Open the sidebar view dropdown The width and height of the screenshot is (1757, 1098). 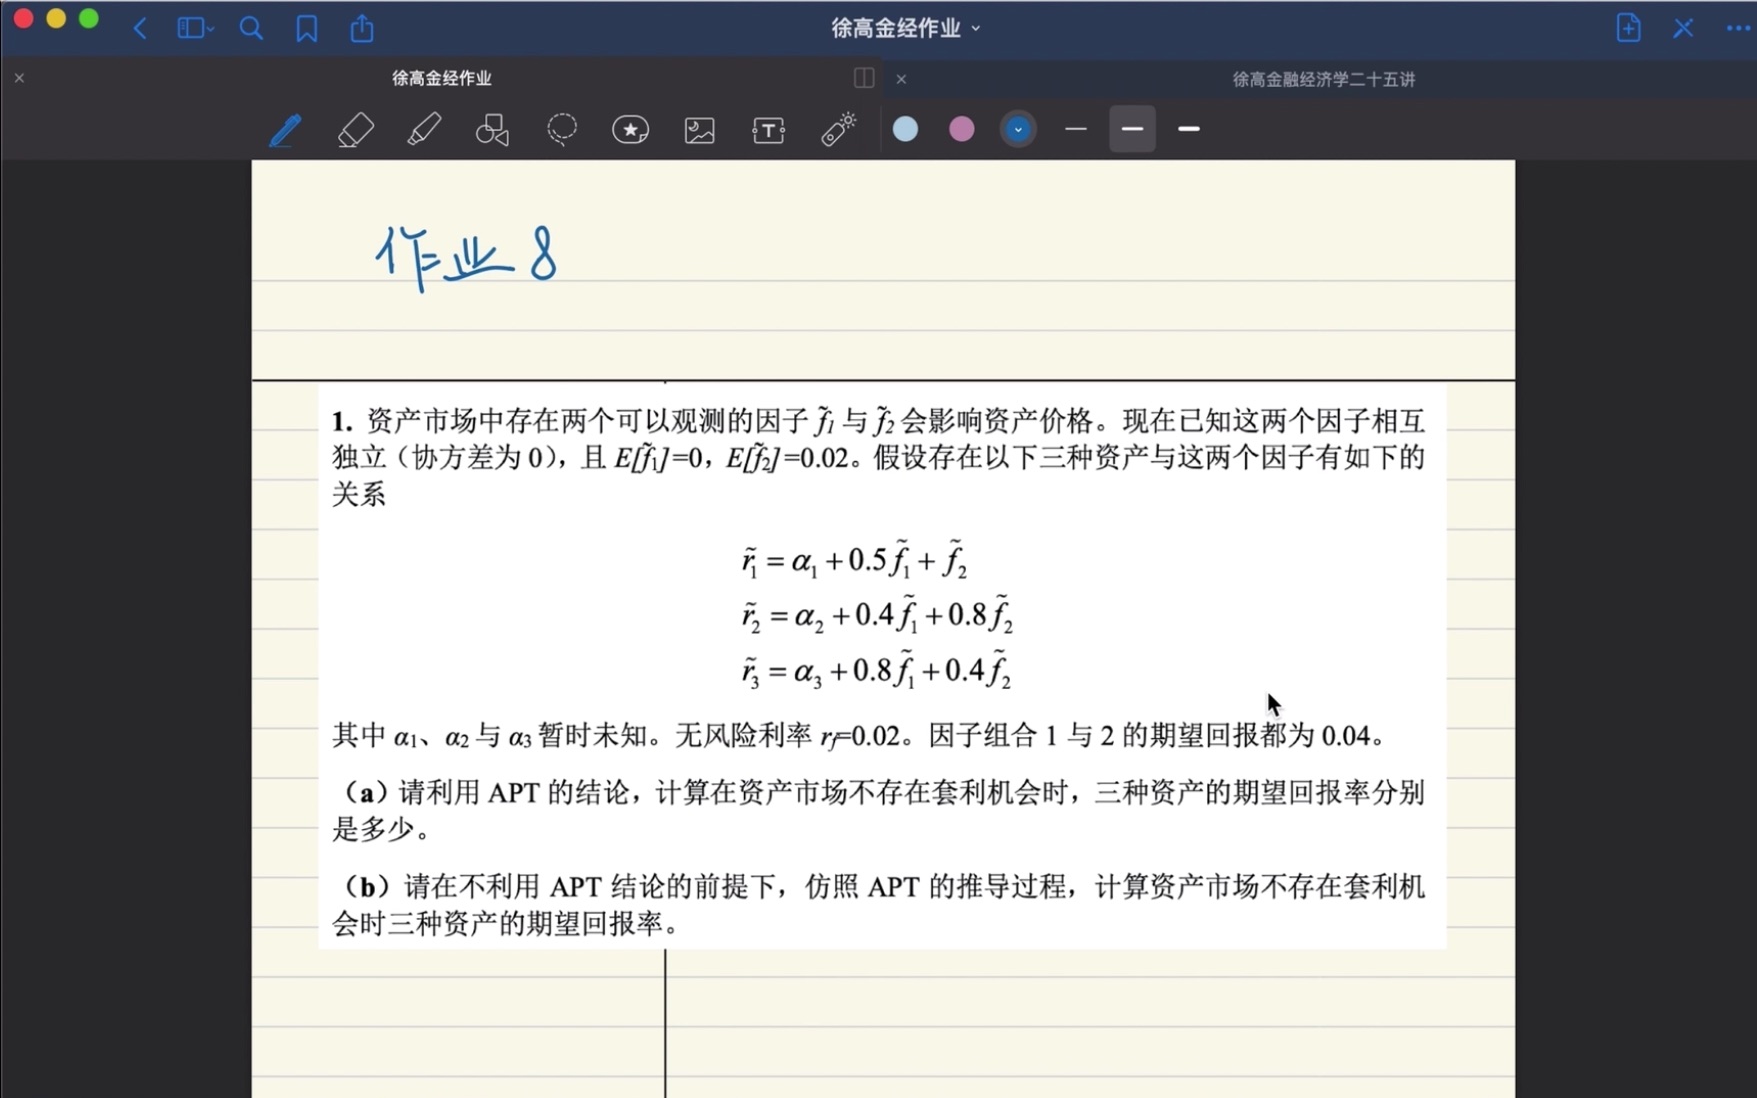click(x=195, y=28)
